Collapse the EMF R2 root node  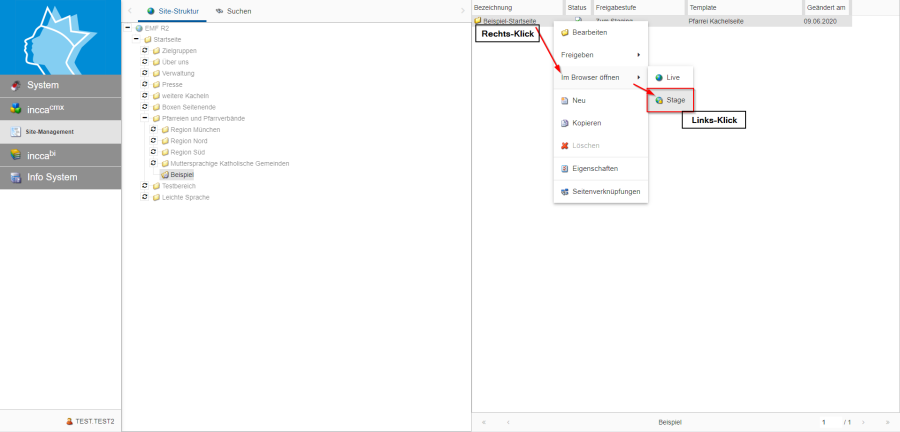pyautogui.click(x=128, y=28)
